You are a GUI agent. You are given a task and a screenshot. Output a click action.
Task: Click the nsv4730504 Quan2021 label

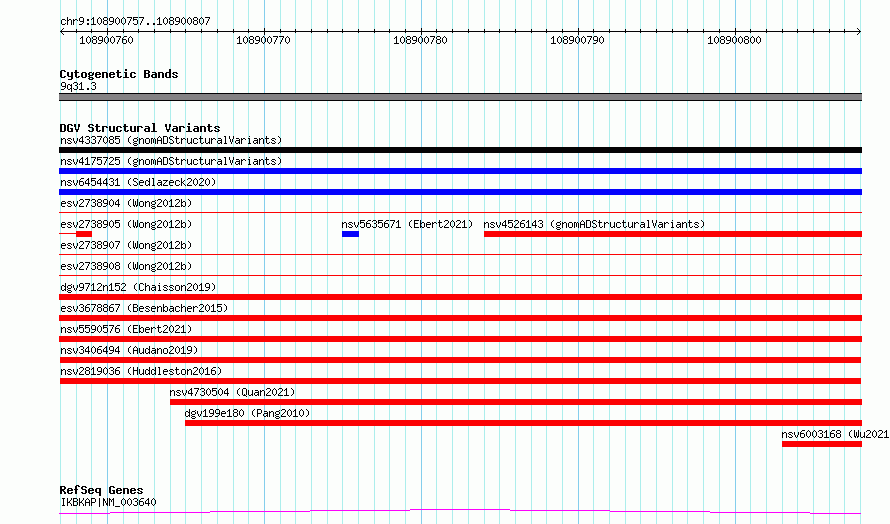click(x=232, y=392)
